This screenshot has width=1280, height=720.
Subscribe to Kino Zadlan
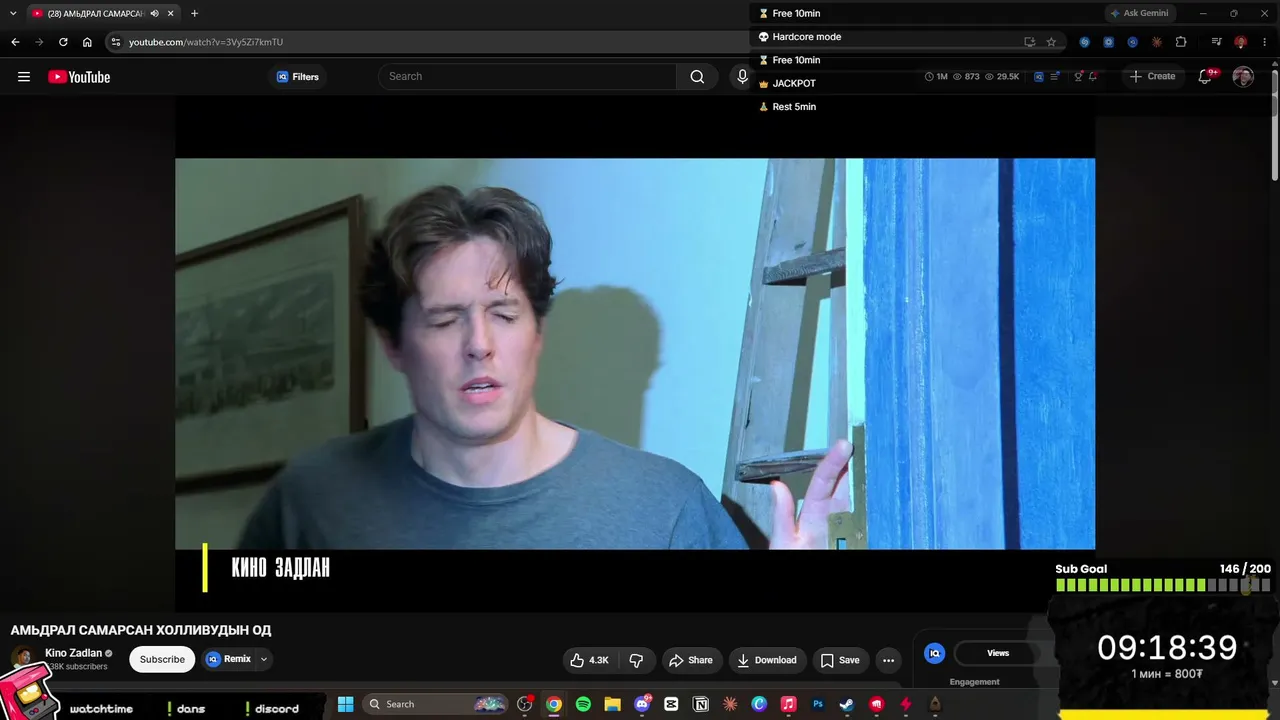[x=162, y=659]
